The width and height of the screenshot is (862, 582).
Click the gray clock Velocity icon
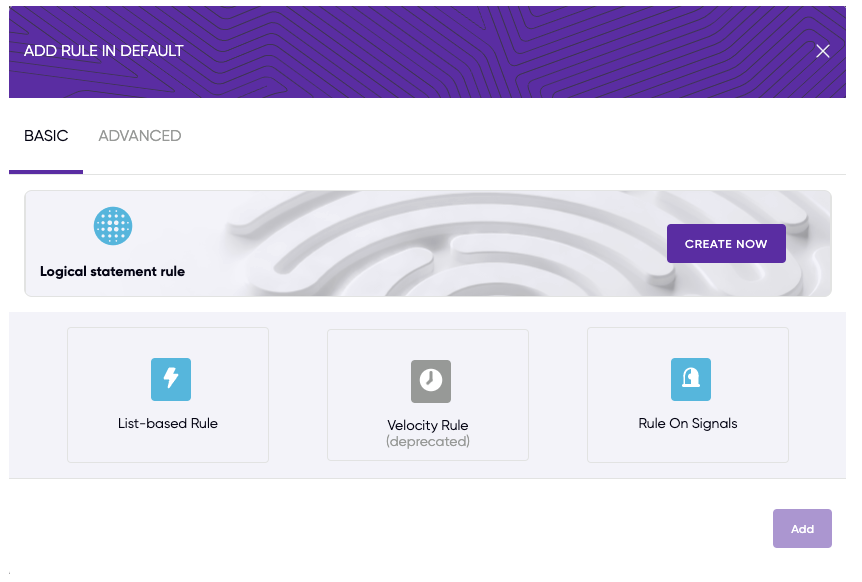pos(431,381)
